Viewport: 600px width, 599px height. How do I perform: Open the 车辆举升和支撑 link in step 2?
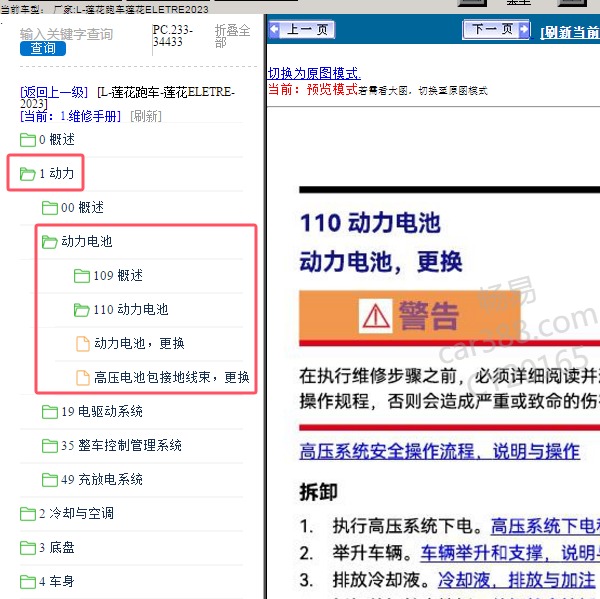click(510, 553)
